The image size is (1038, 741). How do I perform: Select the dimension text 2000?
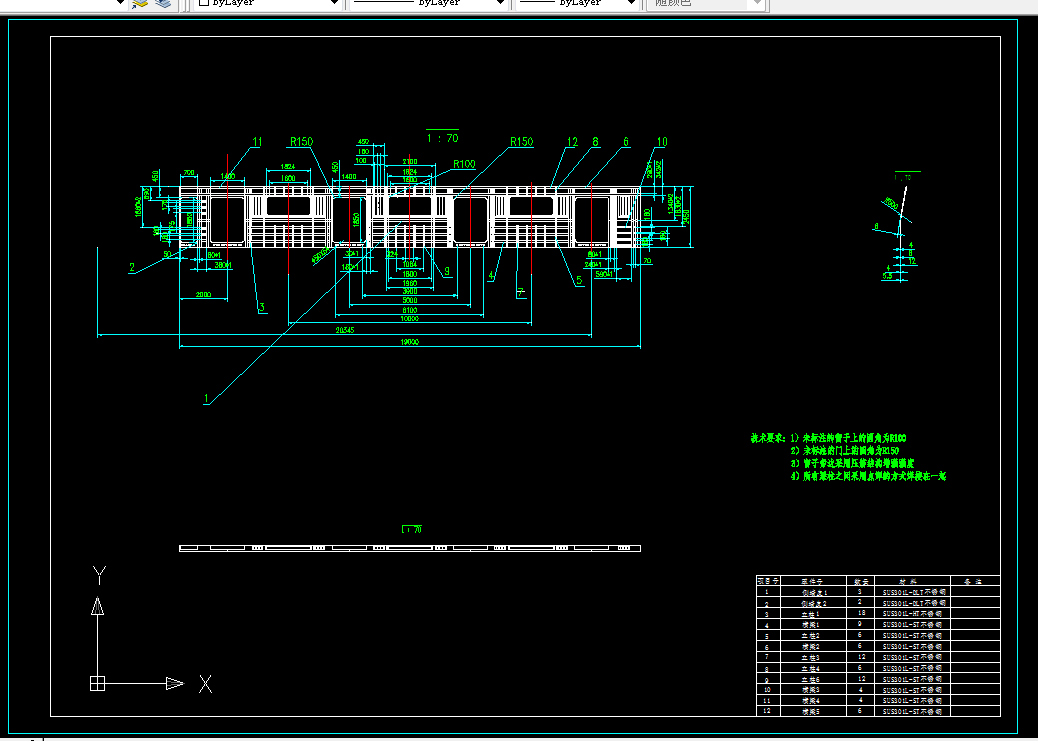click(x=204, y=295)
